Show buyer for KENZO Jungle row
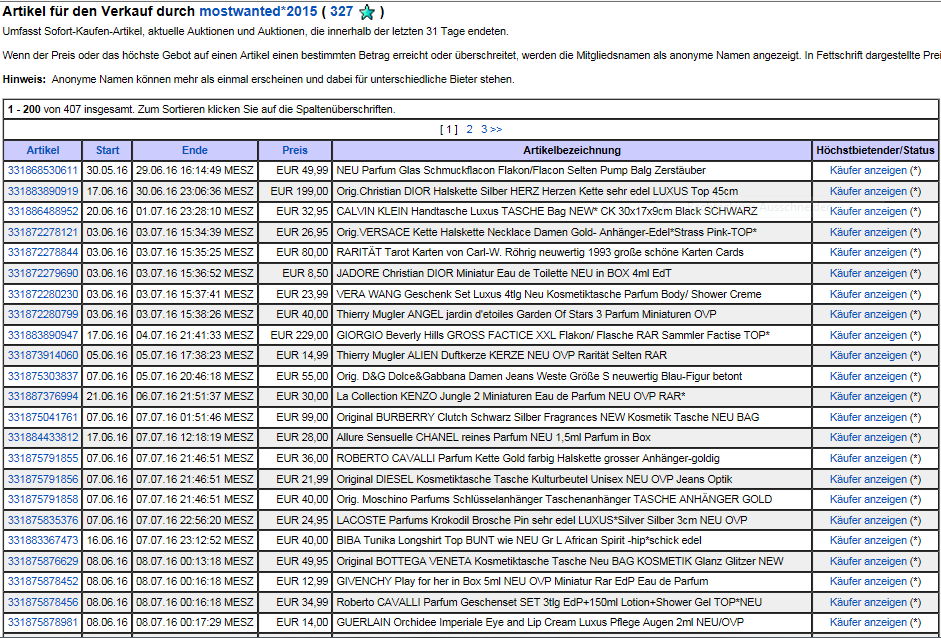 pos(868,396)
